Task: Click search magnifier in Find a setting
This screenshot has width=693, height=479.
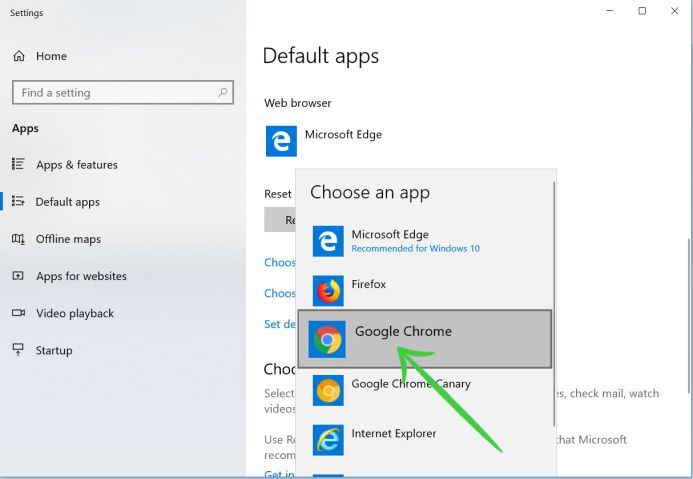Action: (x=222, y=92)
